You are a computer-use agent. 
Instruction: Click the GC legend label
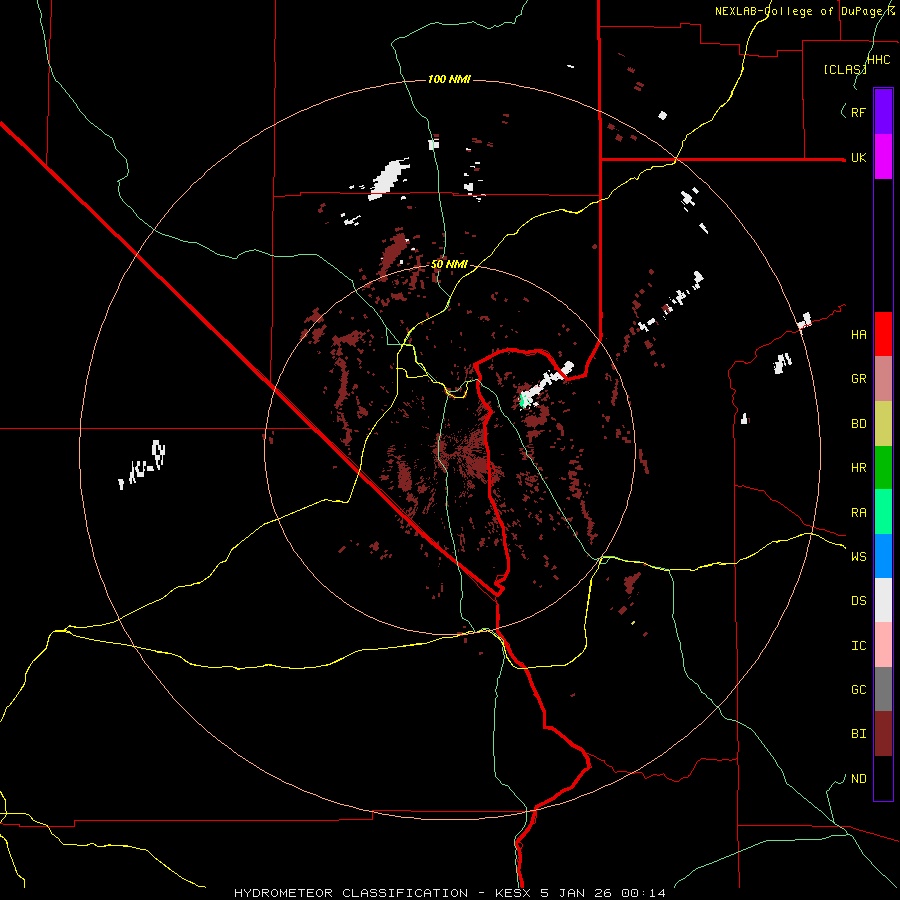[x=858, y=690]
